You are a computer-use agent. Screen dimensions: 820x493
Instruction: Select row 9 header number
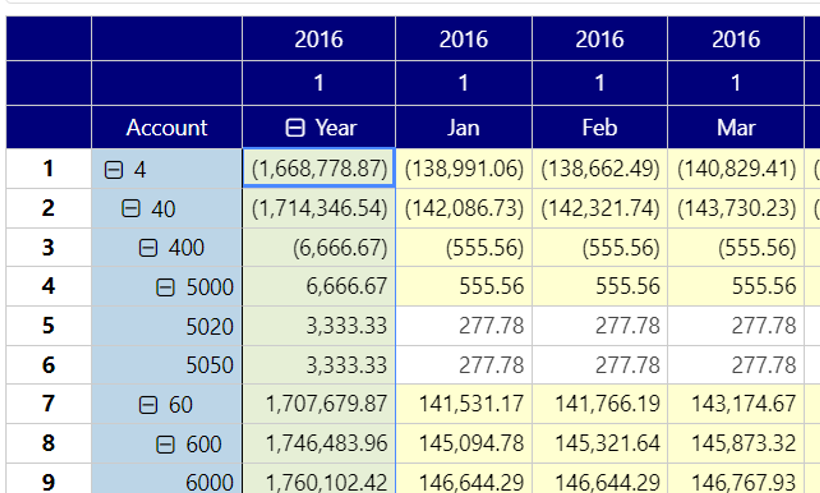point(47,481)
